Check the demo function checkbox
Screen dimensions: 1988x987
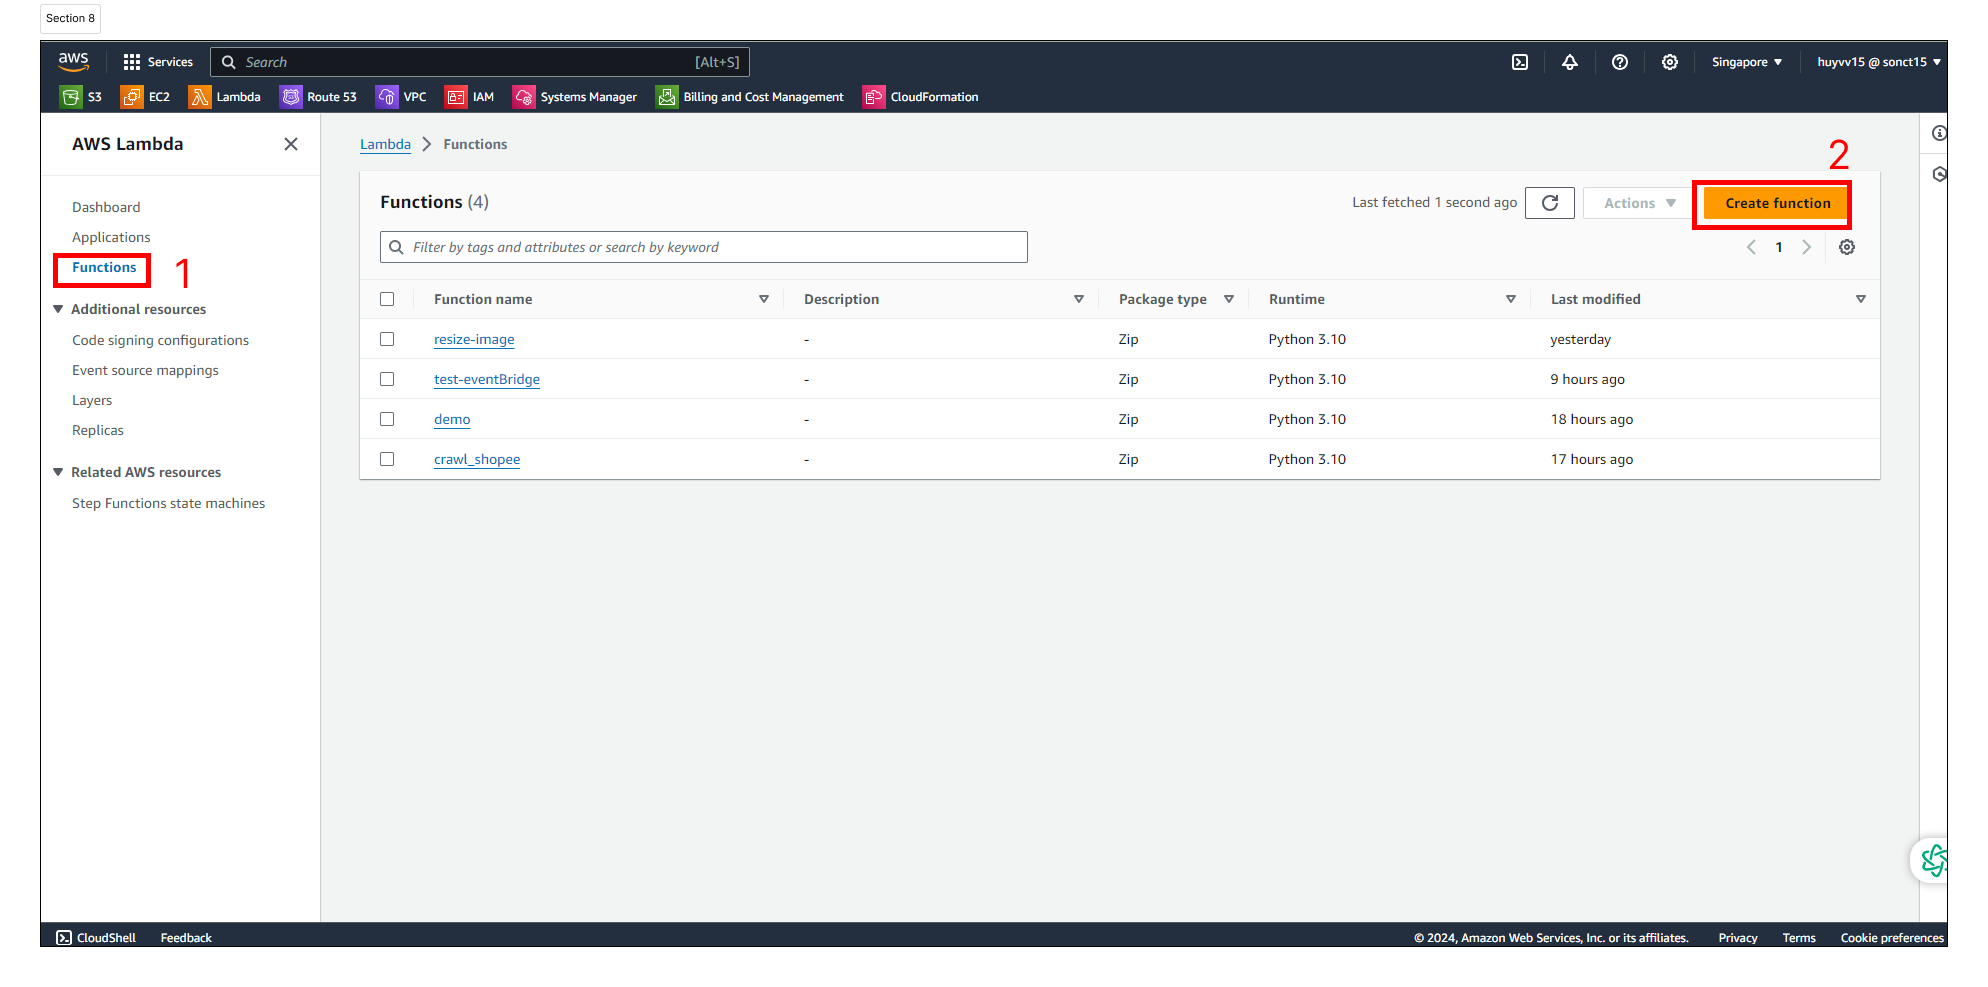tap(387, 419)
